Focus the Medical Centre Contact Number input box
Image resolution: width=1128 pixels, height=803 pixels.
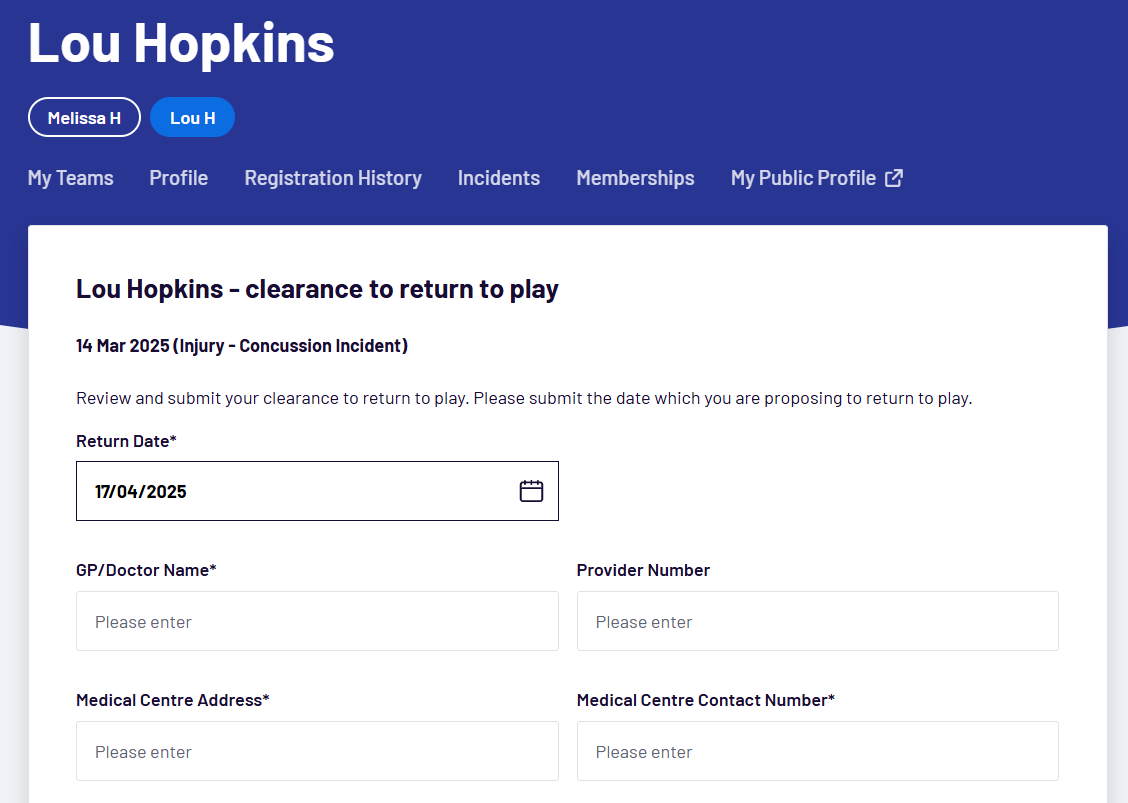coord(817,751)
